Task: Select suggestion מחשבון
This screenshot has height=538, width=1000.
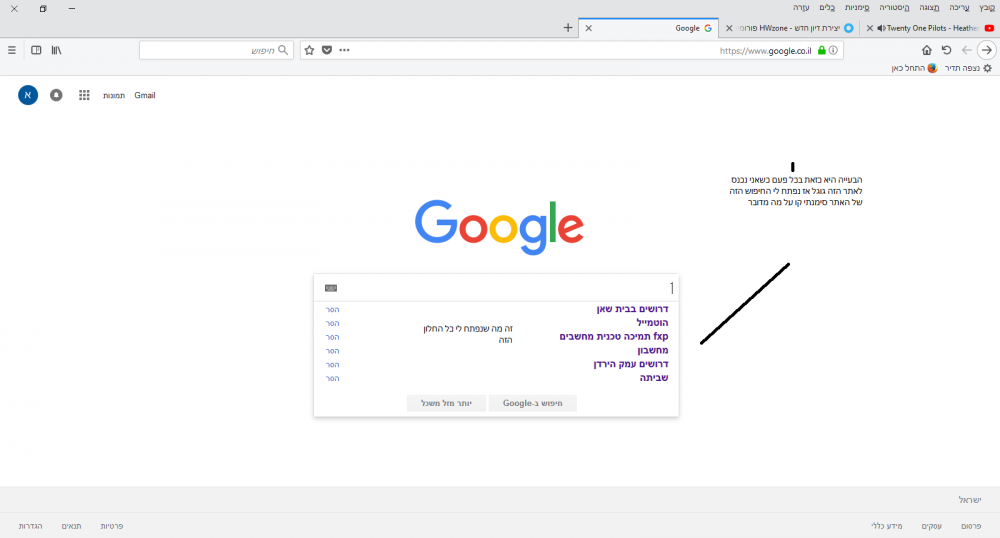Action: (652, 351)
